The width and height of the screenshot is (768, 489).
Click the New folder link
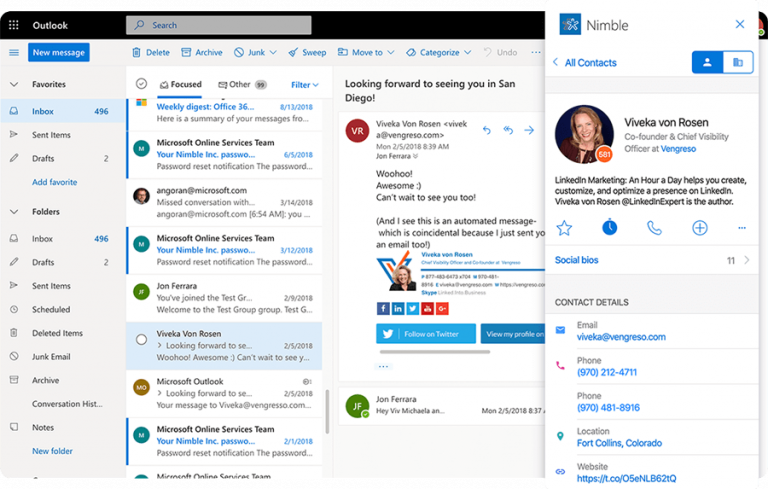pos(52,451)
